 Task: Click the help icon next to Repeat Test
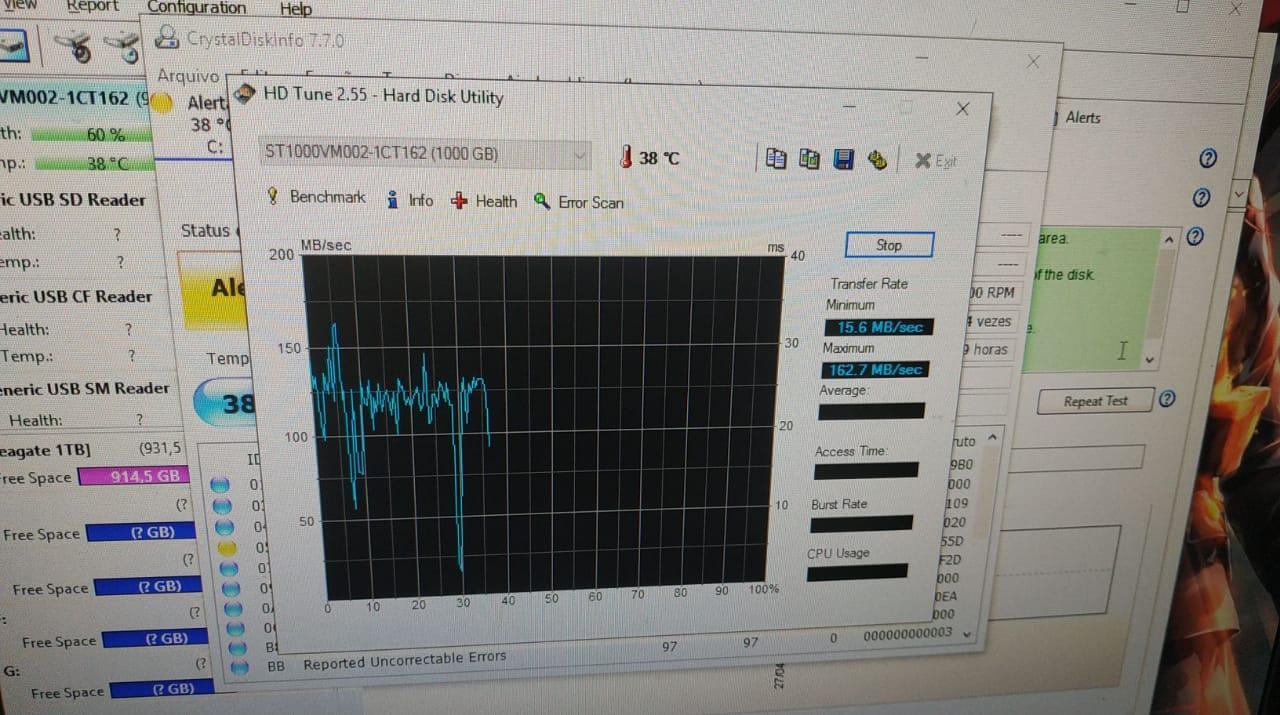[x=1166, y=399]
